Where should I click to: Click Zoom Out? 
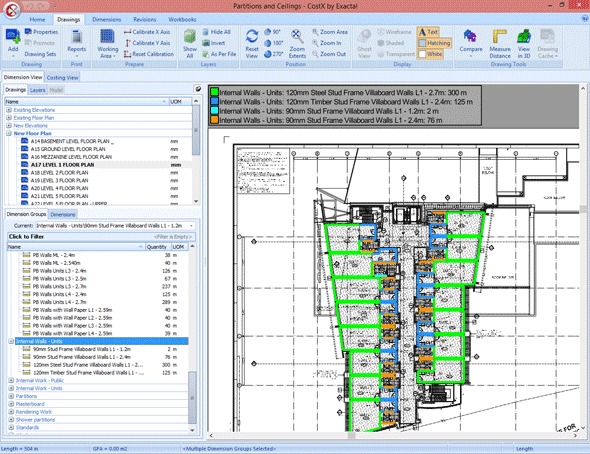329,54
